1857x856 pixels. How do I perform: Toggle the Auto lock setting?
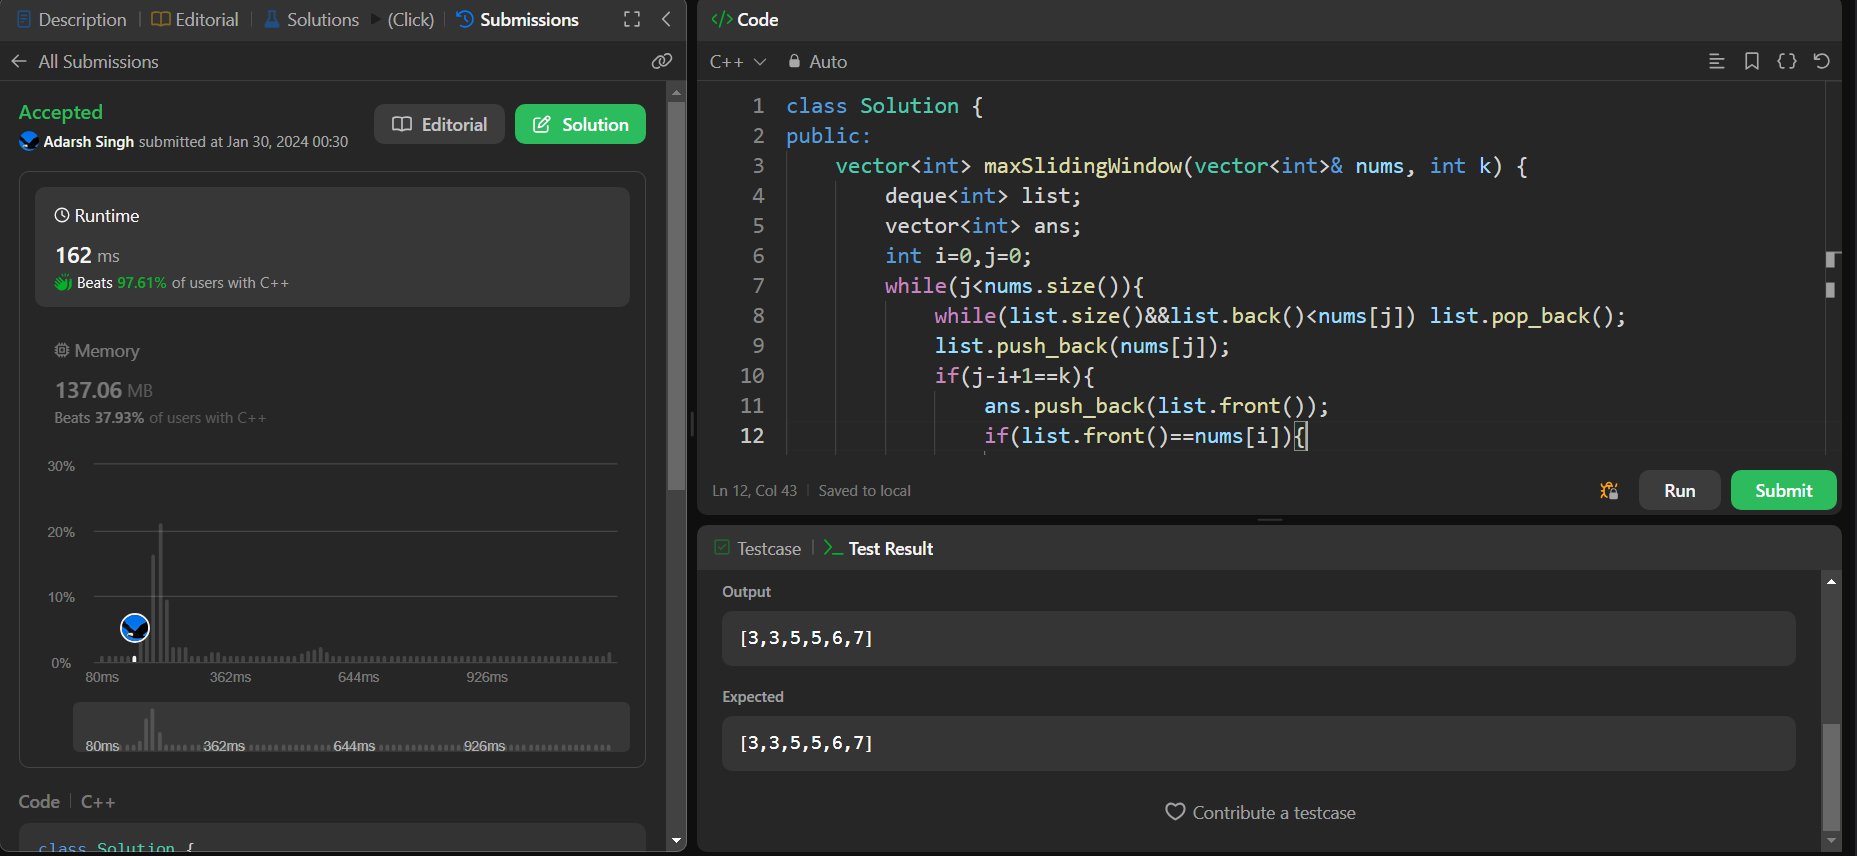(x=818, y=61)
